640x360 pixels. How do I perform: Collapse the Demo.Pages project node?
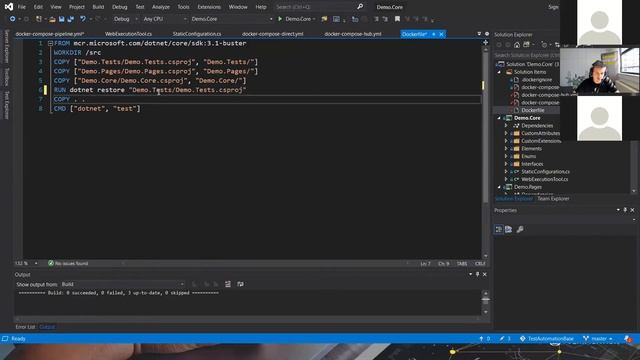point(499,187)
